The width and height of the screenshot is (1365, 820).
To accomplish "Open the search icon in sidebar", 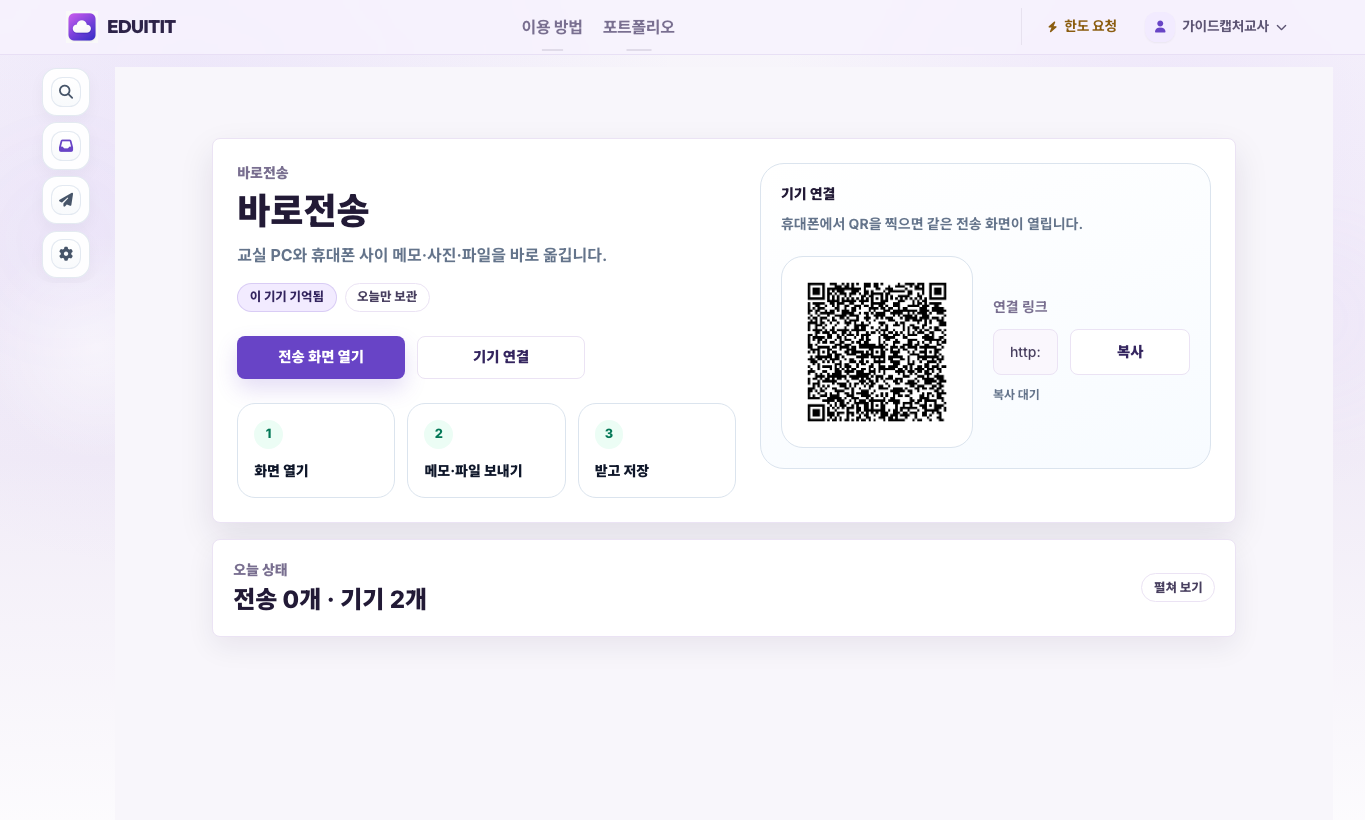I will point(66,92).
